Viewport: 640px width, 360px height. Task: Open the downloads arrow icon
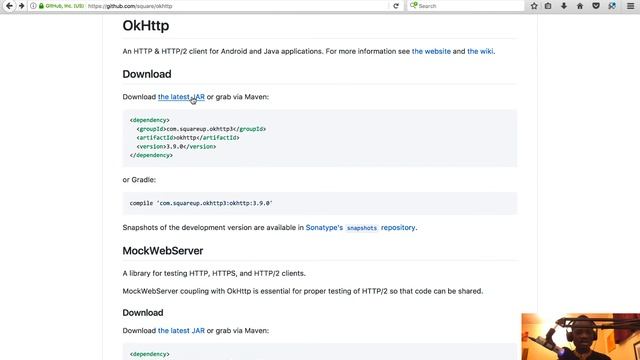pos(564,6)
